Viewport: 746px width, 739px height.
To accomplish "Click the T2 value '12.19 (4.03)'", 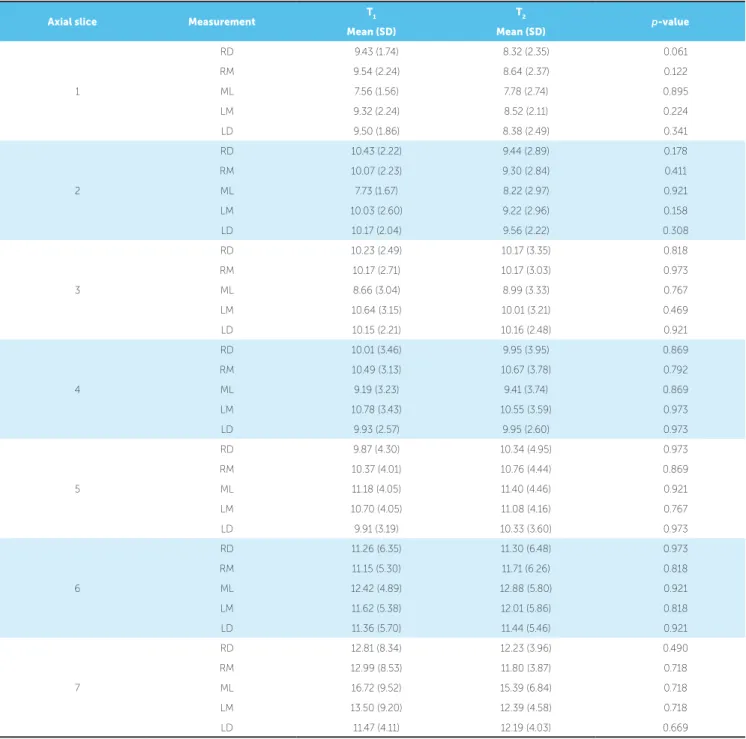I will coord(526,728).
